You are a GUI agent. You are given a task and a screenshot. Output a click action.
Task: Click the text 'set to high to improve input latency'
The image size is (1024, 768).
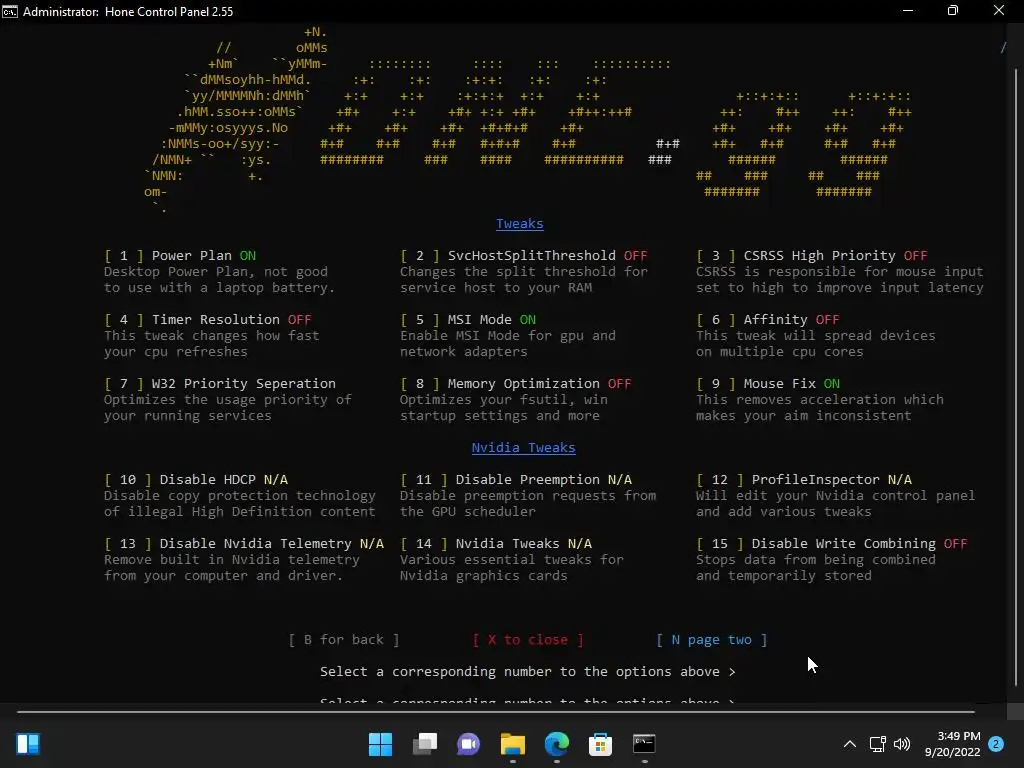tap(840, 287)
